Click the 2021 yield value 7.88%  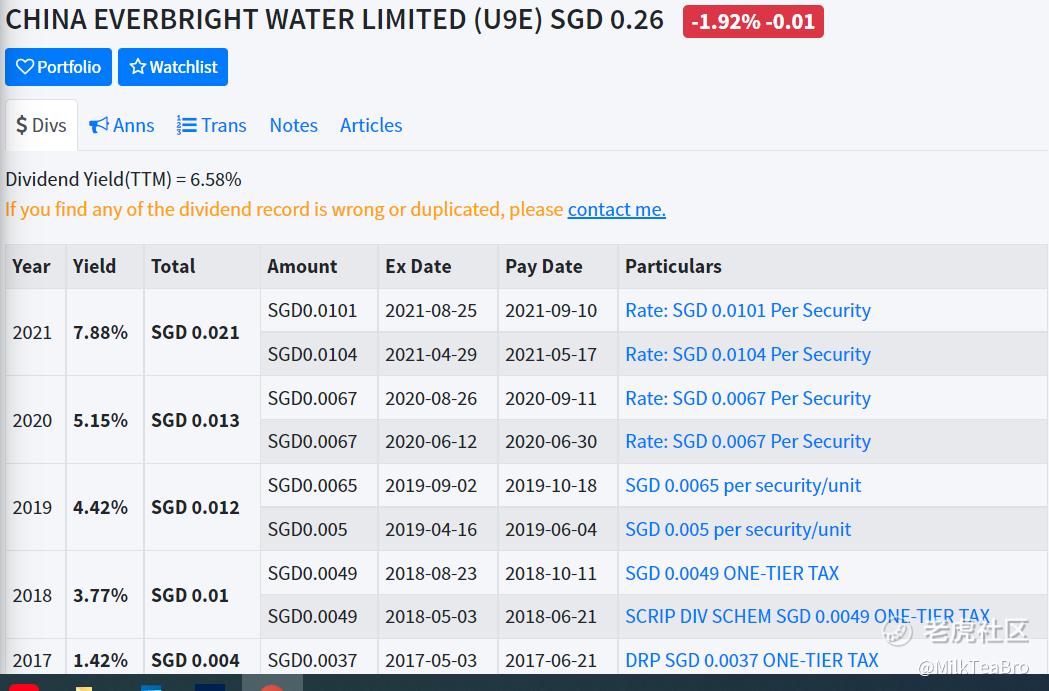[x=100, y=332]
